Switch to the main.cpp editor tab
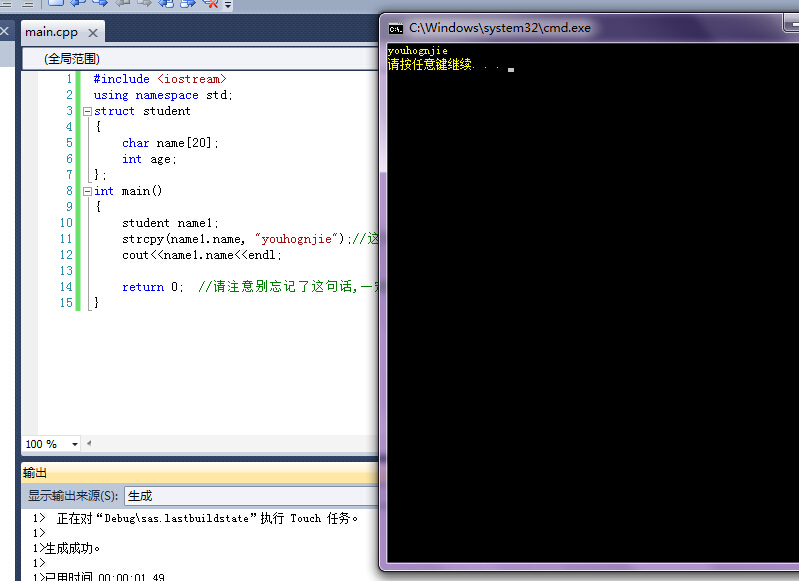Image resolution: width=799 pixels, height=581 pixels. (x=51, y=32)
